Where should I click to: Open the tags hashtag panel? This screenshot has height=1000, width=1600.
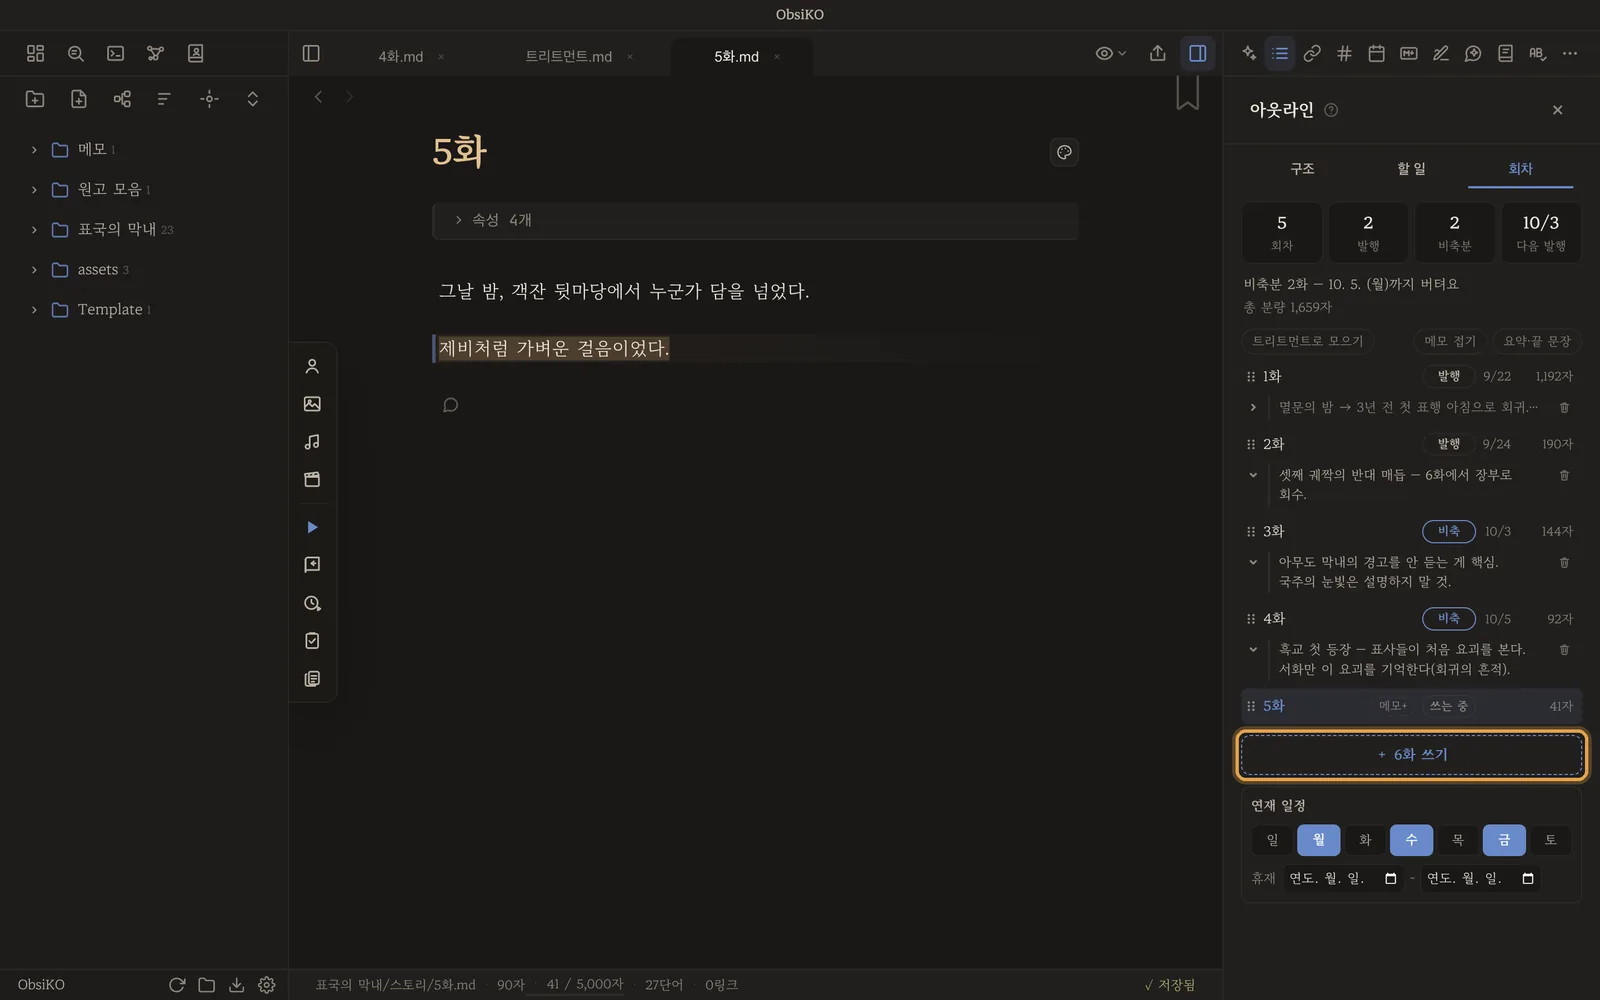pyautogui.click(x=1344, y=54)
